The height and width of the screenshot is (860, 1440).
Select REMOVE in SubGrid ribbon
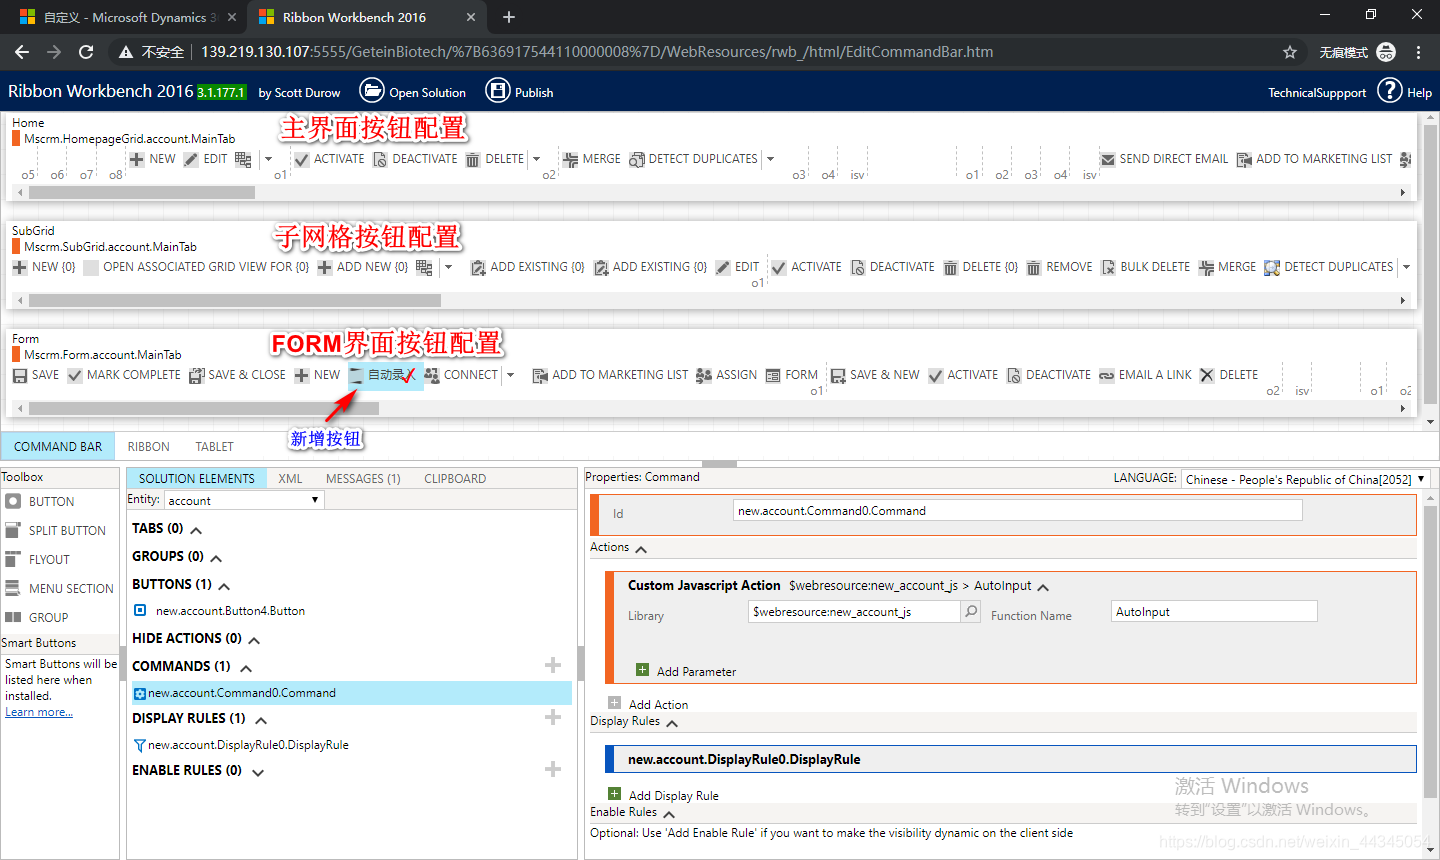pyautogui.click(x=1059, y=267)
